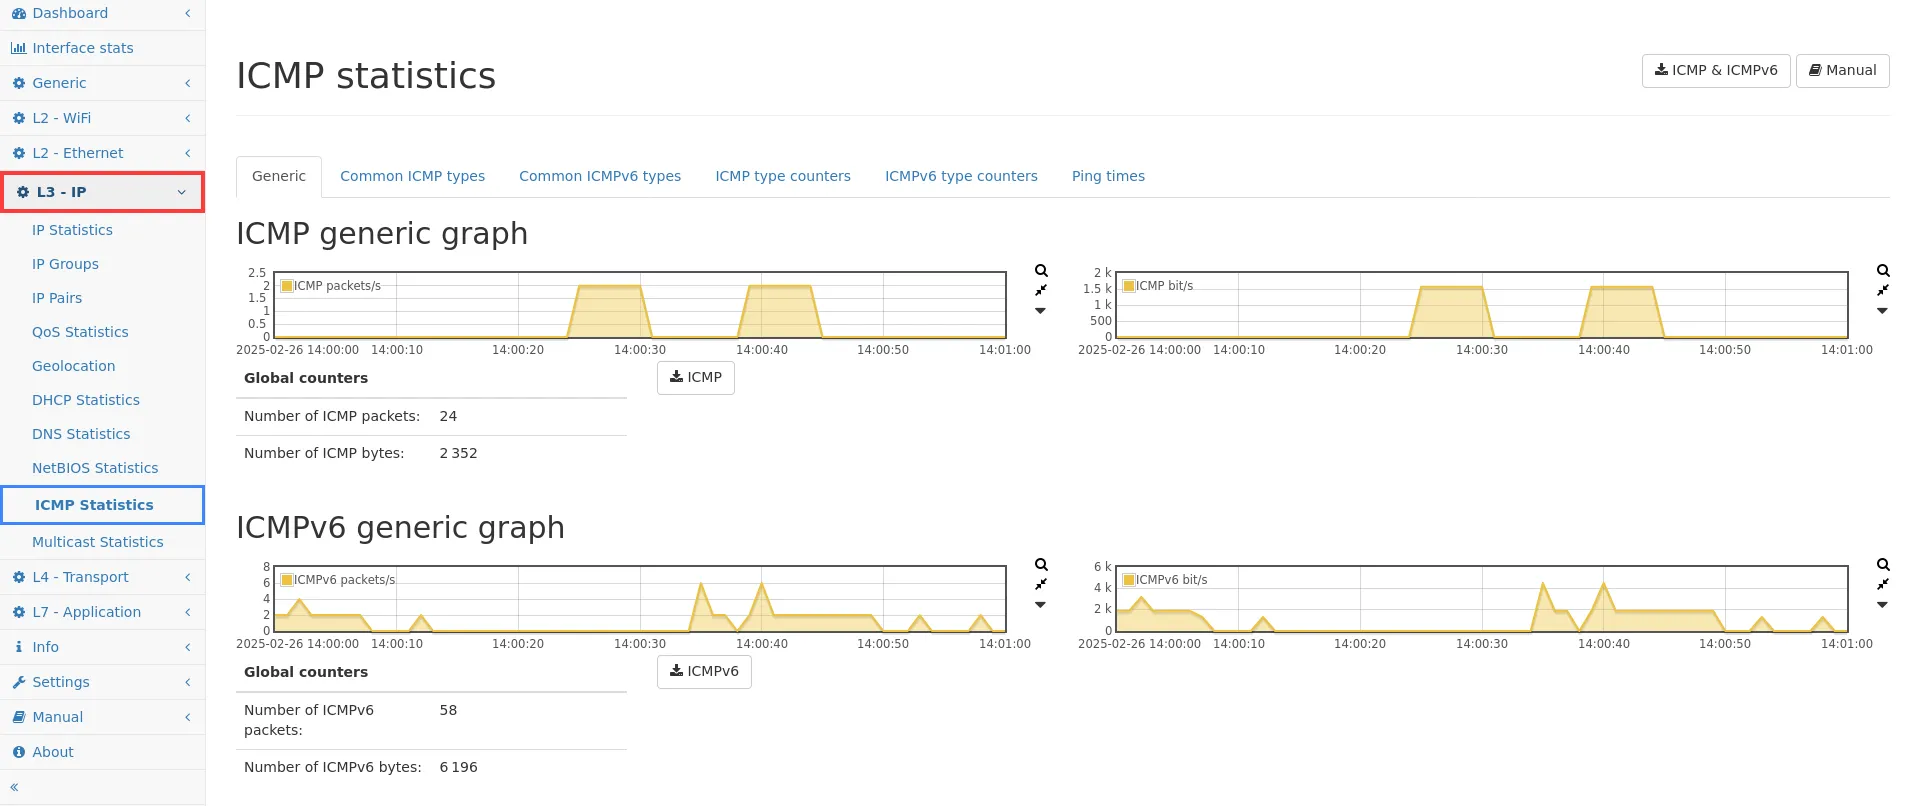The width and height of the screenshot is (1906, 806).
Task: Click magnifier icon beside ICMPv6 packets/s graph
Action: point(1041,565)
